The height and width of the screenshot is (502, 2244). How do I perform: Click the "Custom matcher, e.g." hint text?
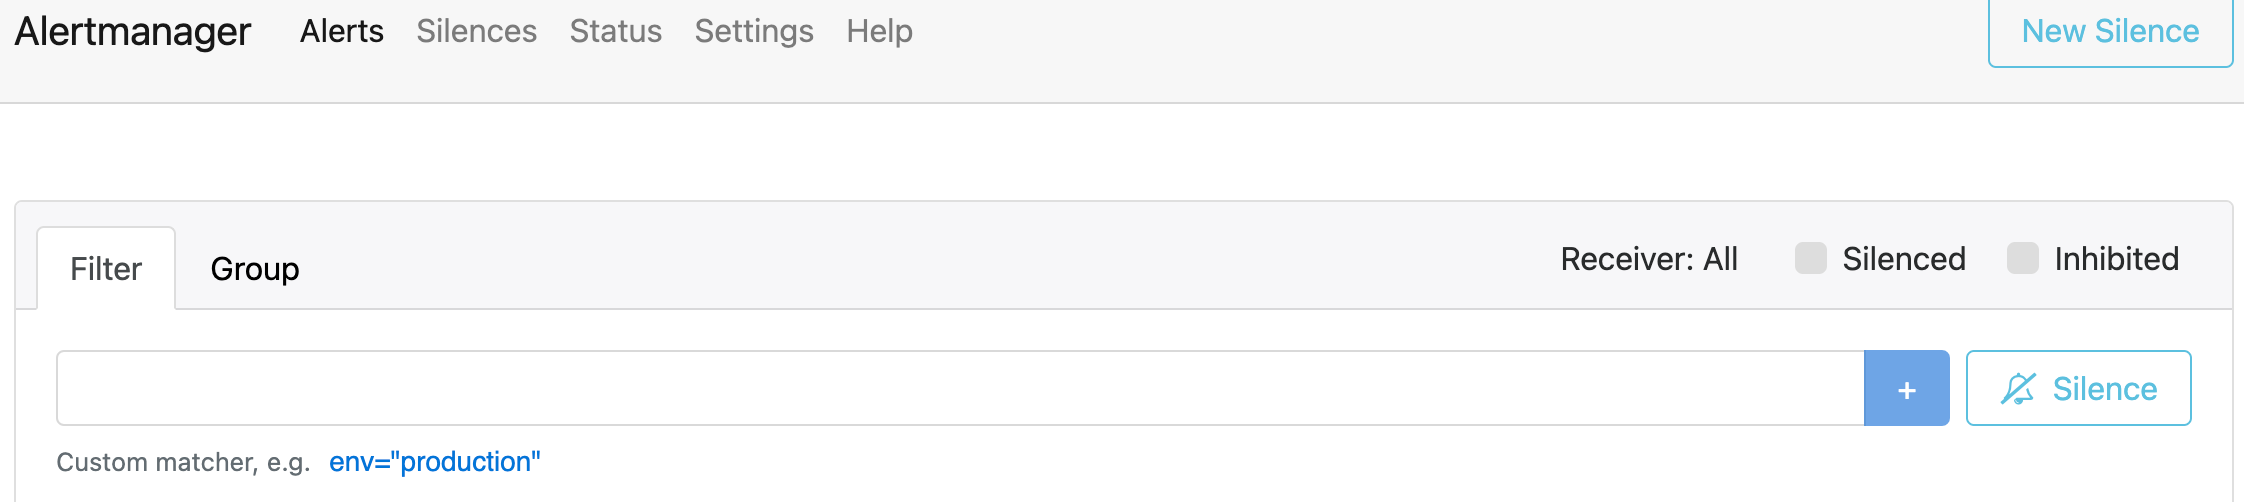(183, 462)
